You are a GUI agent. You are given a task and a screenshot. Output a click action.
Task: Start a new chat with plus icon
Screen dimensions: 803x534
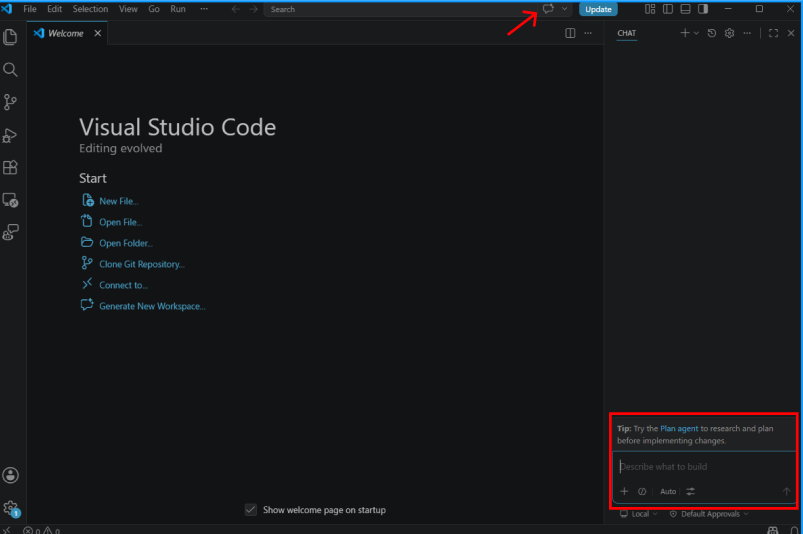coord(685,33)
